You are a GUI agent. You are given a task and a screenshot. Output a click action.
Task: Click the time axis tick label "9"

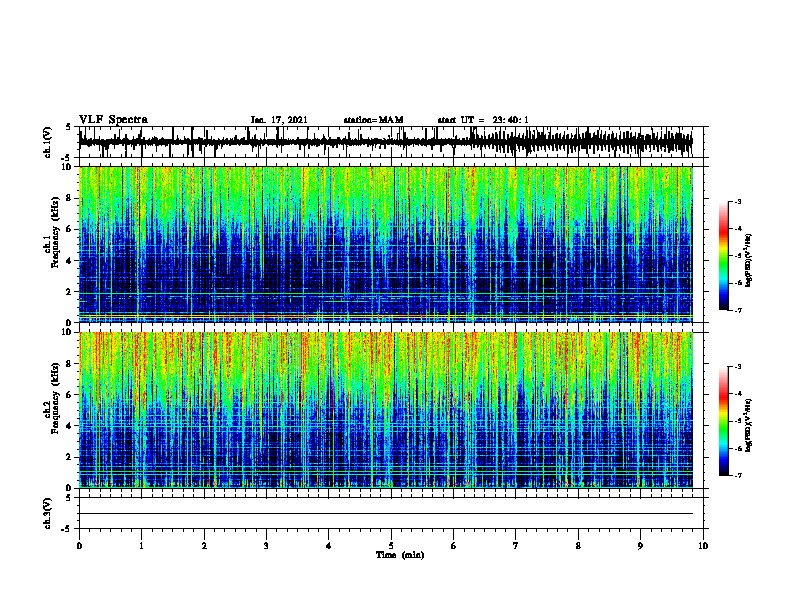tap(640, 546)
